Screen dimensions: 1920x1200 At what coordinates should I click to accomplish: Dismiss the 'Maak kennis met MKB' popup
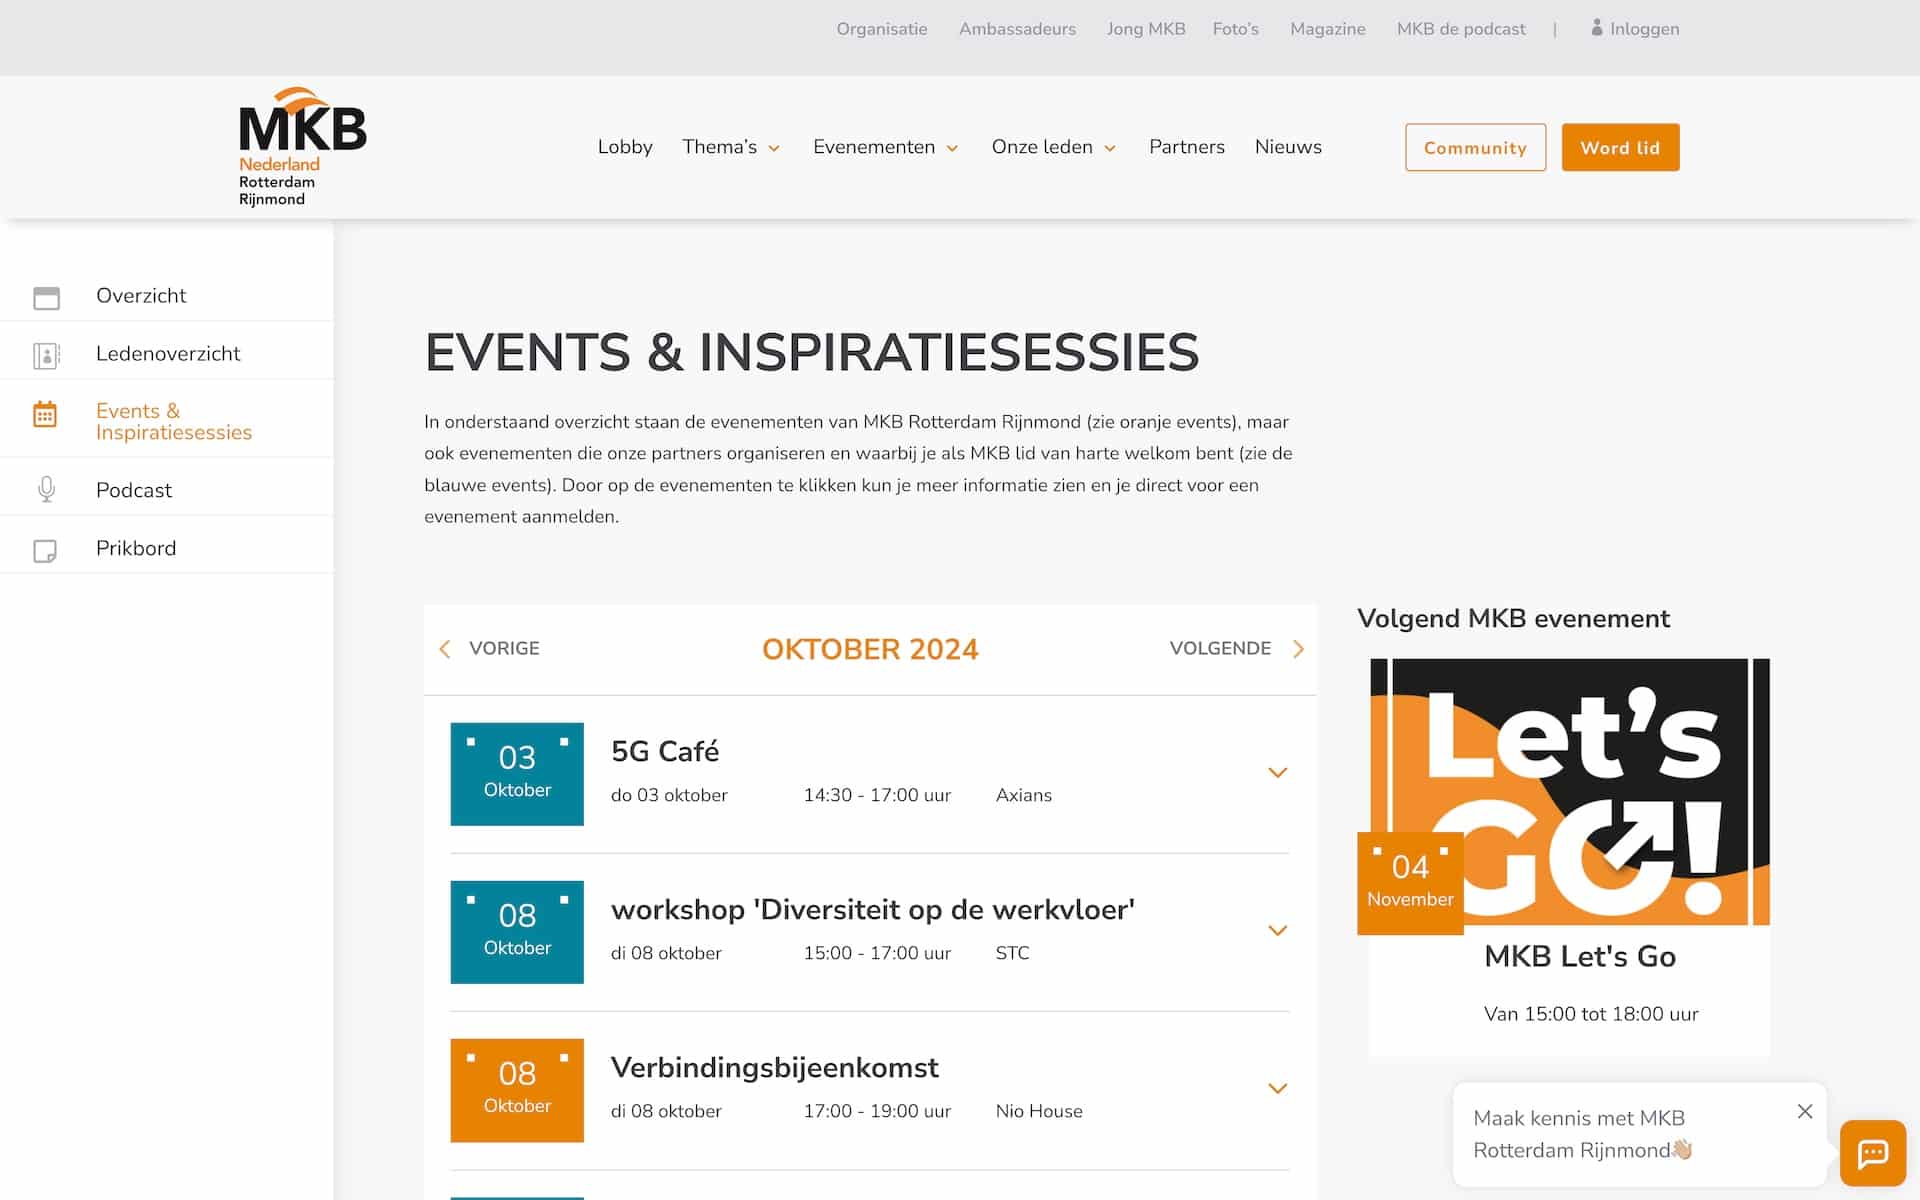click(1804, 1111)
